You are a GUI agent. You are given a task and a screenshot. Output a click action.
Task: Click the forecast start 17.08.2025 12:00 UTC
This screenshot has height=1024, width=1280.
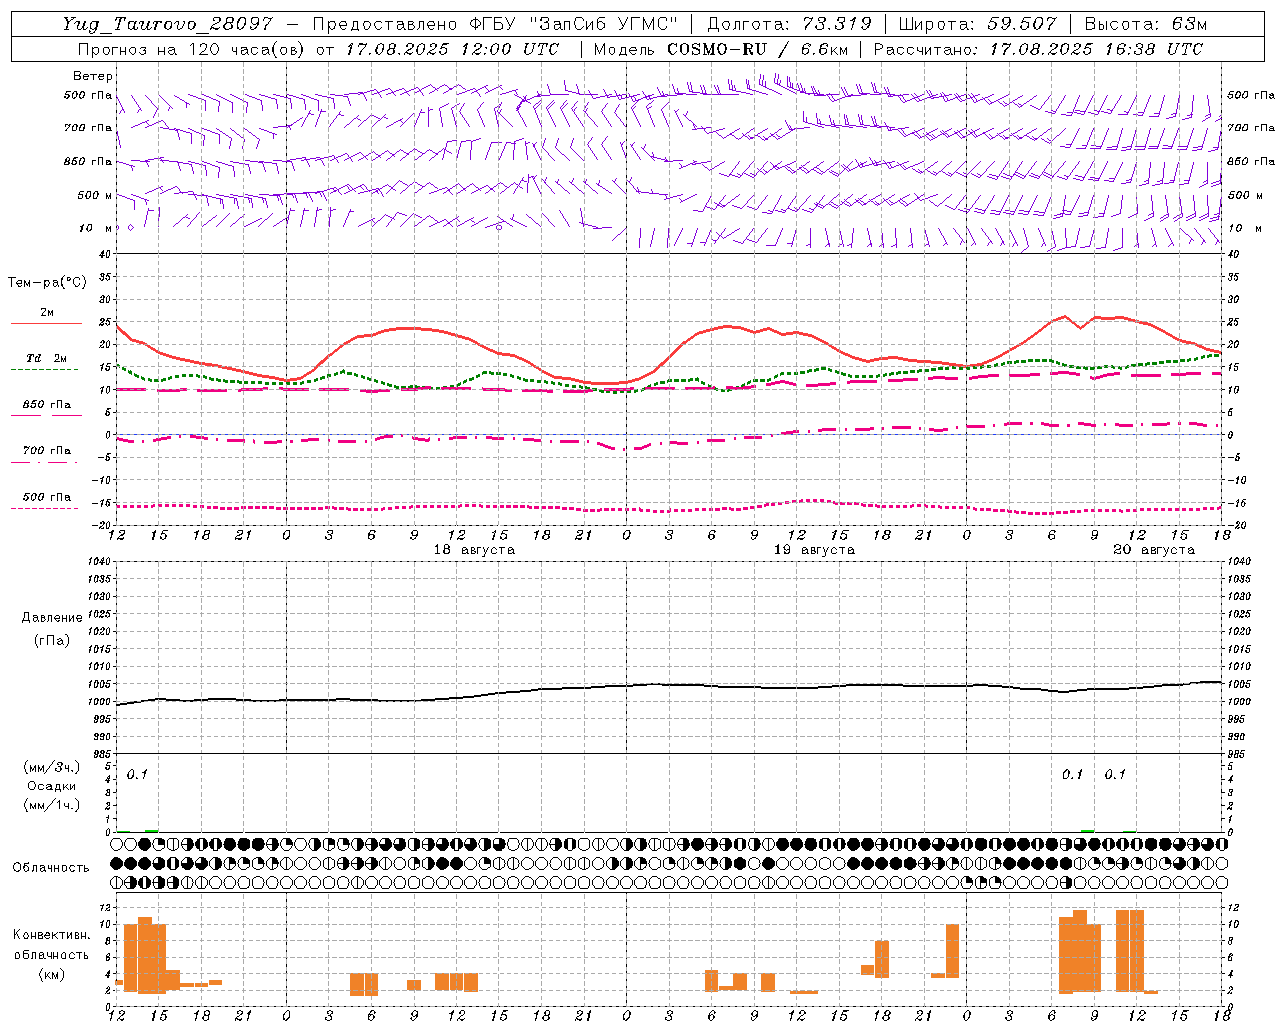click(x=452, y=49)
